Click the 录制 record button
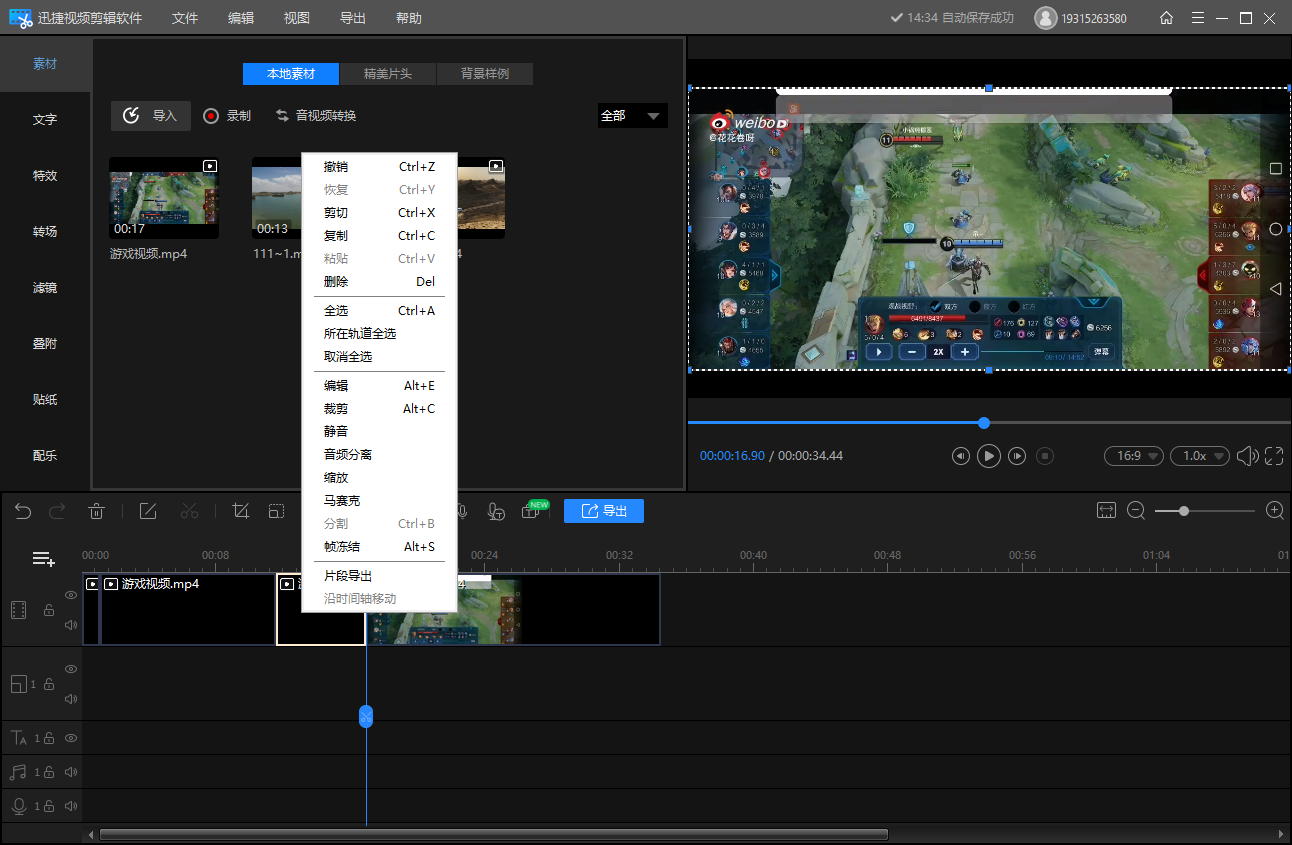1292x845 pixels. point(227,116)
